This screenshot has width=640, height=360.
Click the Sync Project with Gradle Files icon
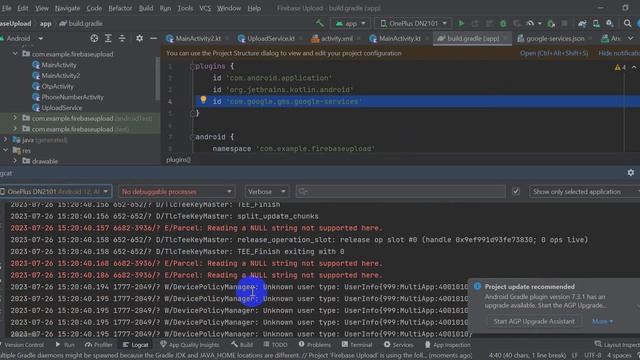click(x=582, y=24)
